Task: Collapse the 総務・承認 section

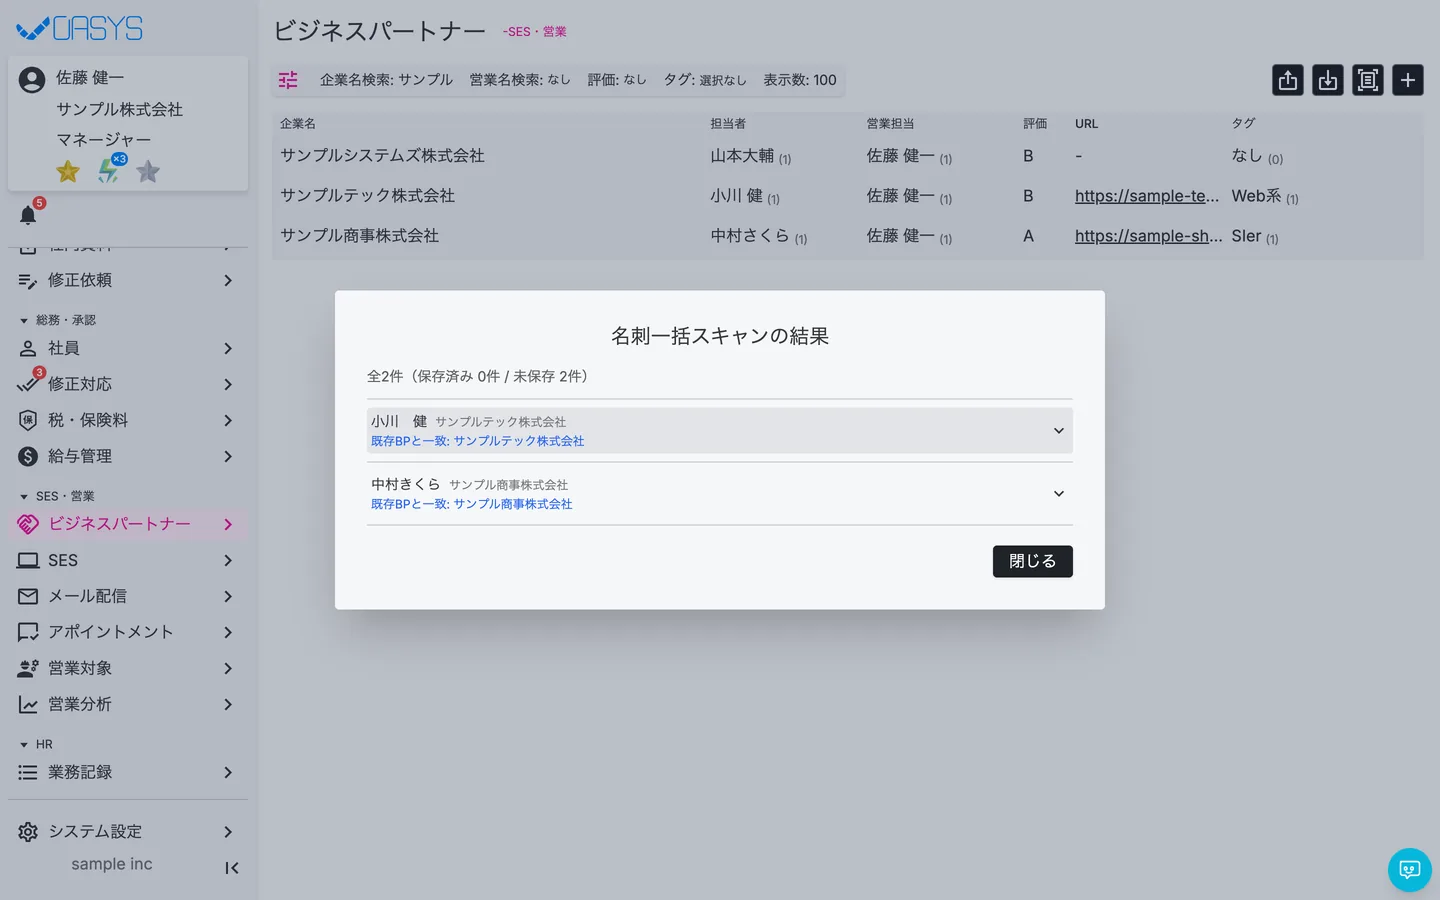Action: [x=58, y=320]
